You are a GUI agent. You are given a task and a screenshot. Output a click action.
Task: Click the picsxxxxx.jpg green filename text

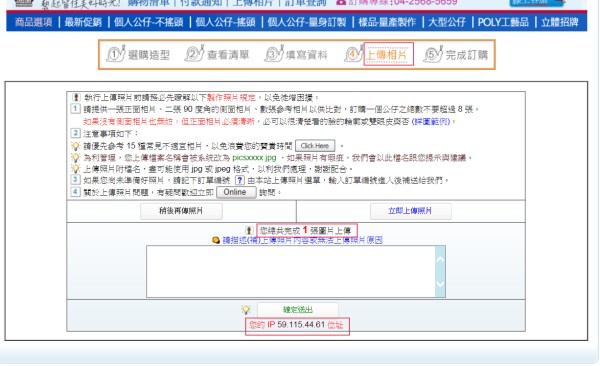(254, 158)
